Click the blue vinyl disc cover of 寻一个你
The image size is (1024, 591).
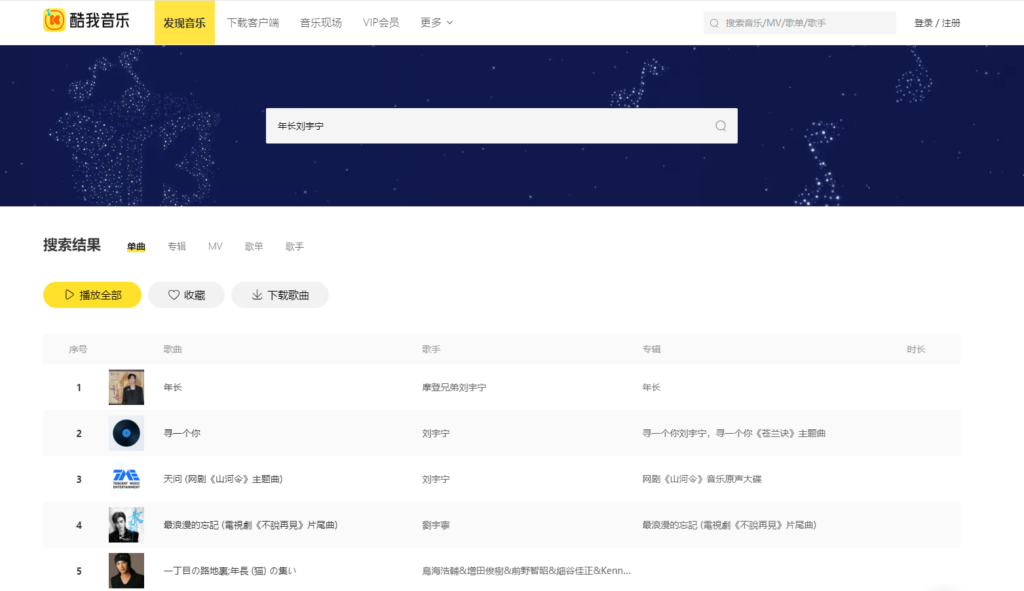[x=126, y=433]
